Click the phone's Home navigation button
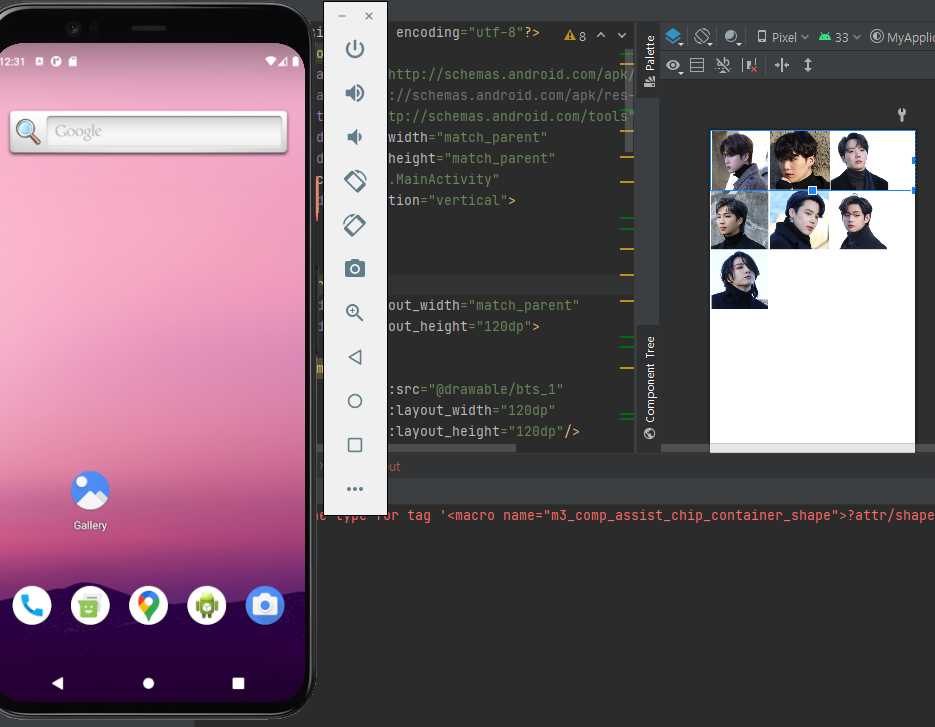Viewport: 935px width, 727px height. tap(148, 683)
